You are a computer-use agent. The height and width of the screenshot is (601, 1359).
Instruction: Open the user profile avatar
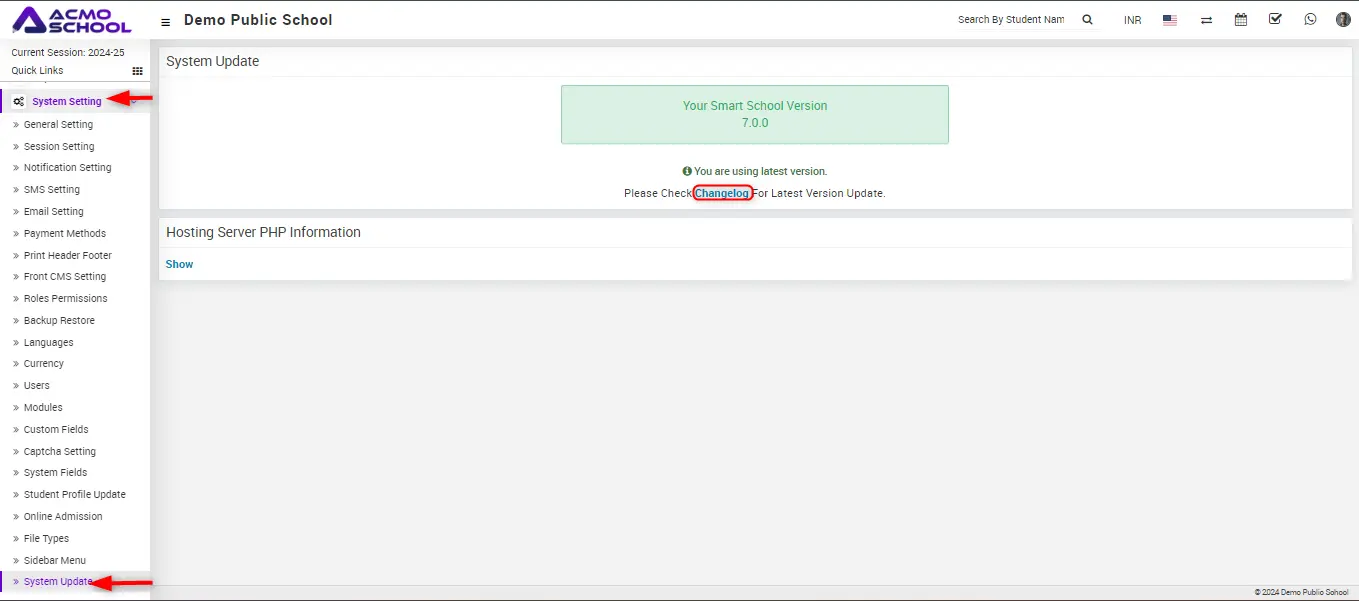pyautogui.click(x=1343, y=20)
